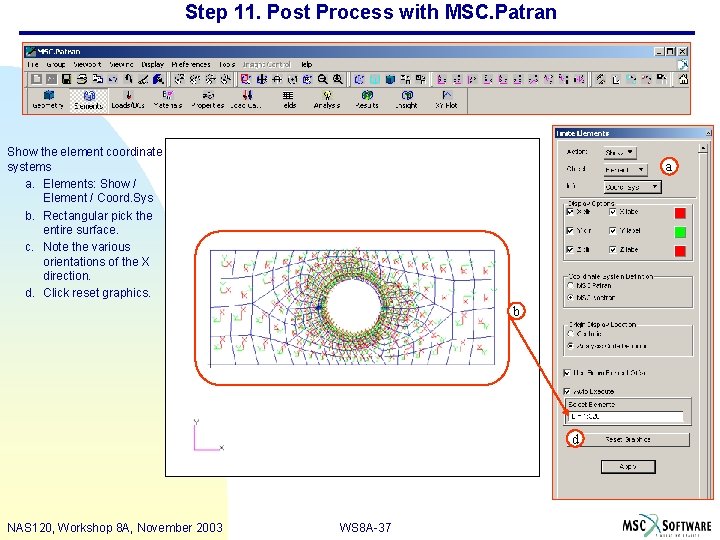720x540 pixels.
Task: Toggle the X axis display checkbox
Action: pyautogui.click(x=570, y=212)
